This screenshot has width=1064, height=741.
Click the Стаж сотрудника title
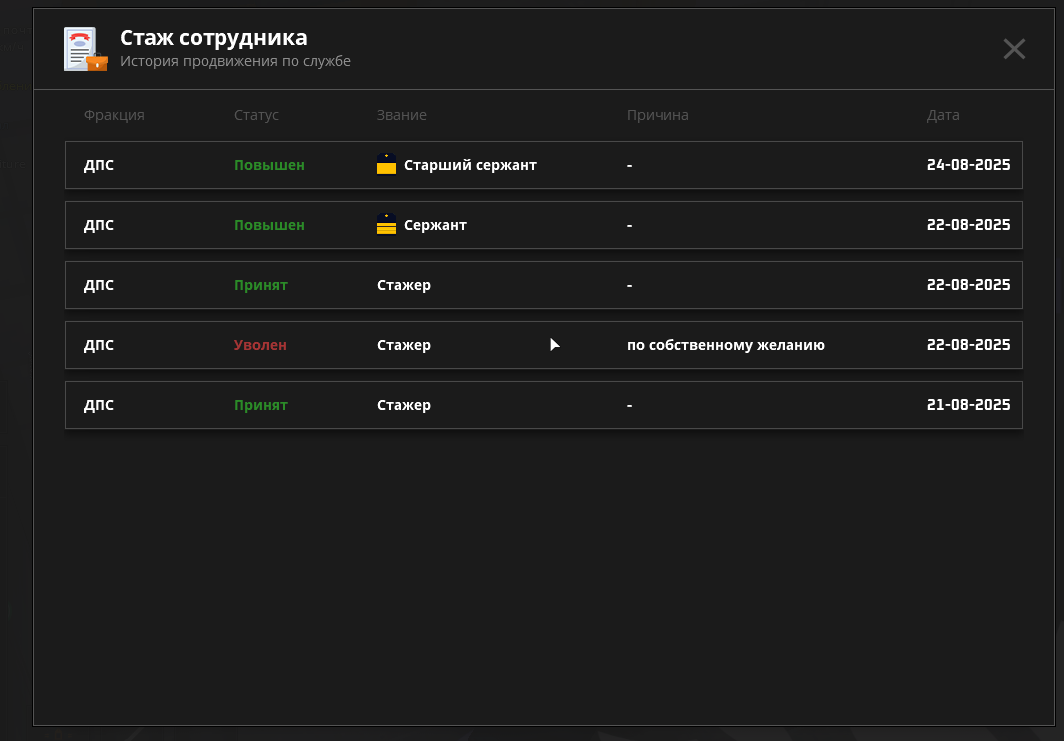pos(214,37)
